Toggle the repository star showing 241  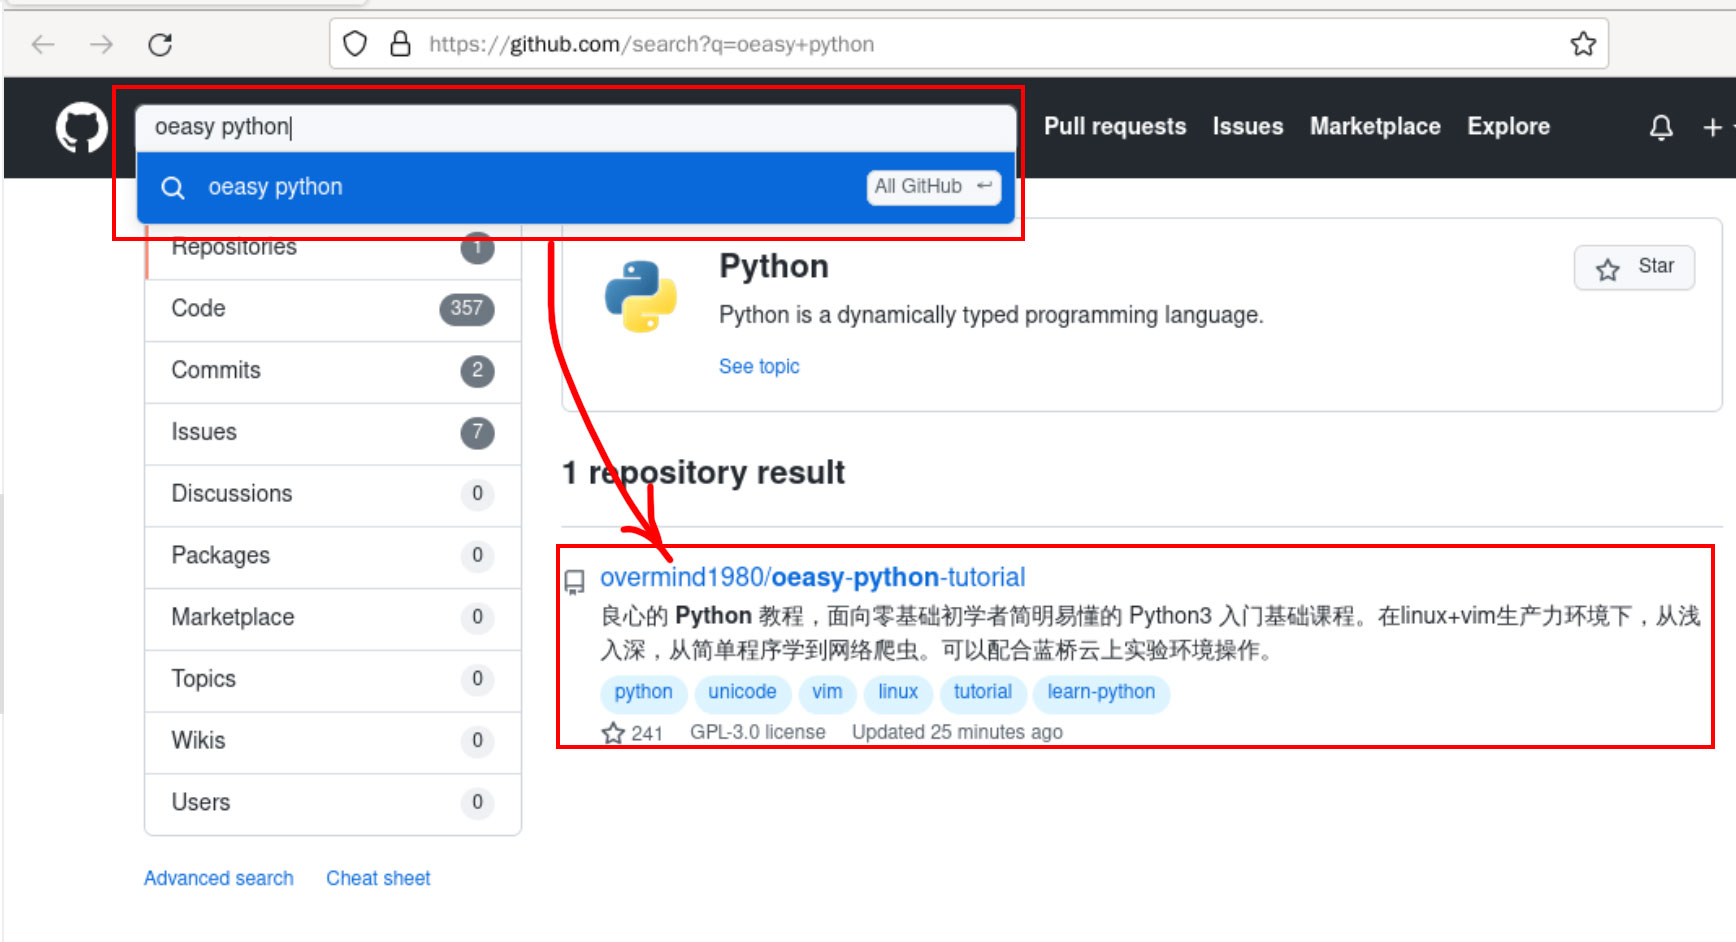(x=613, y=732)
